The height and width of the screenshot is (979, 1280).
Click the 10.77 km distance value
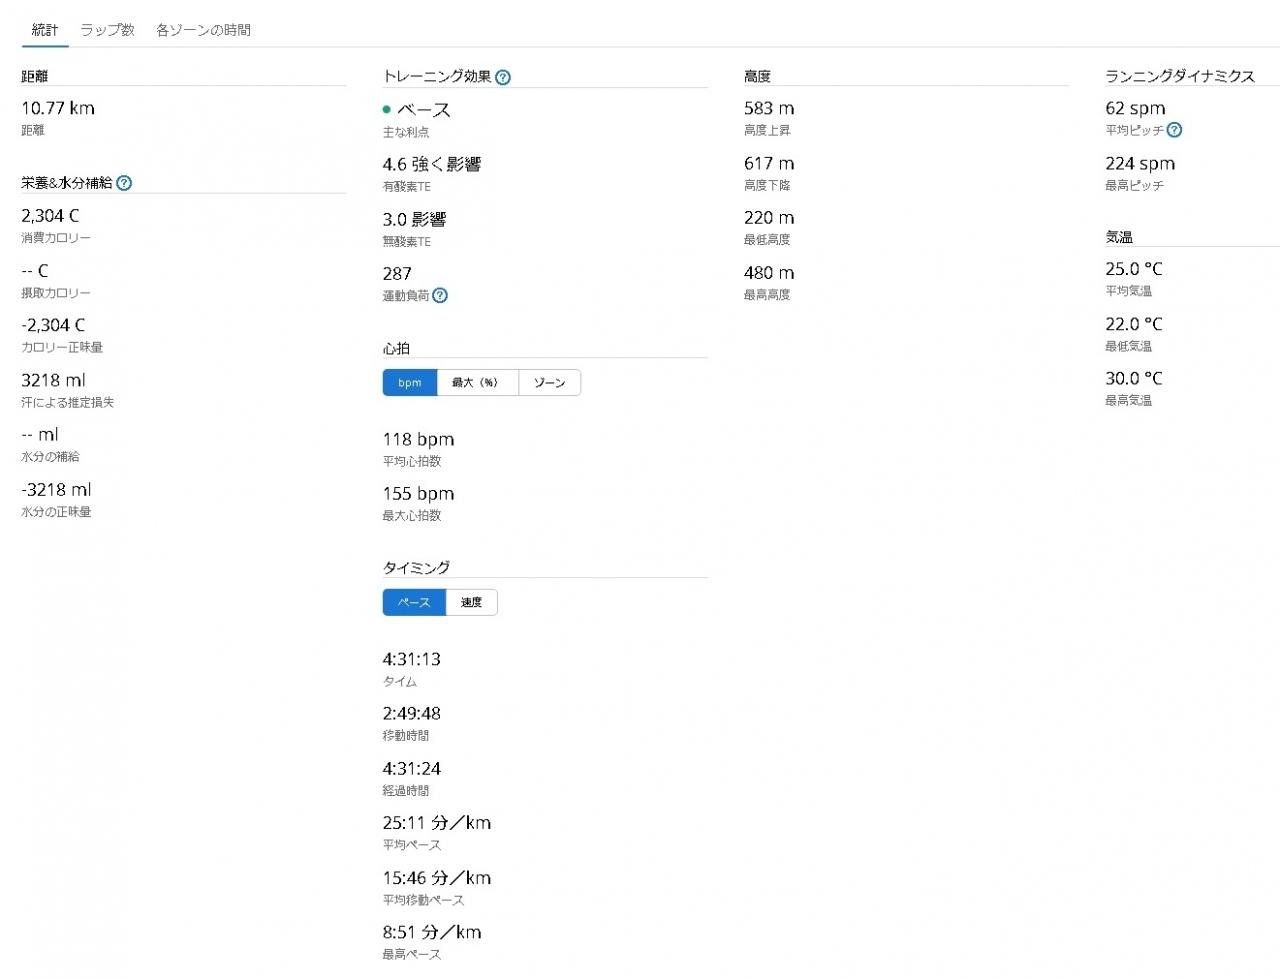(x=58, y=108)
